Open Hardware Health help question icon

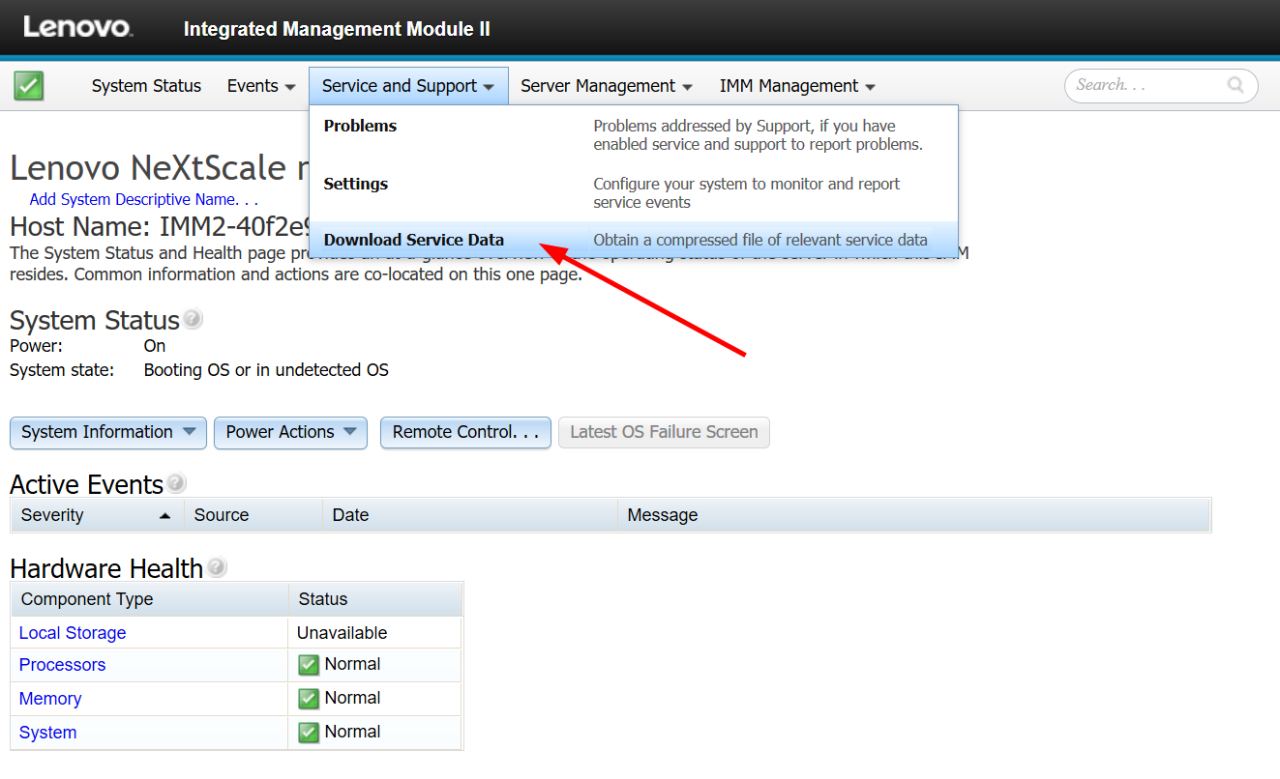(216, 567)
